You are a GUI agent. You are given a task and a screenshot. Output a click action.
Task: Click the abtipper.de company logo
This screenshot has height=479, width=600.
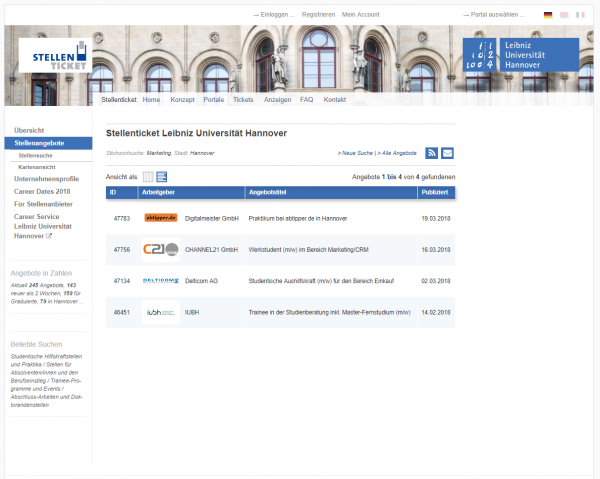[161, 218]
